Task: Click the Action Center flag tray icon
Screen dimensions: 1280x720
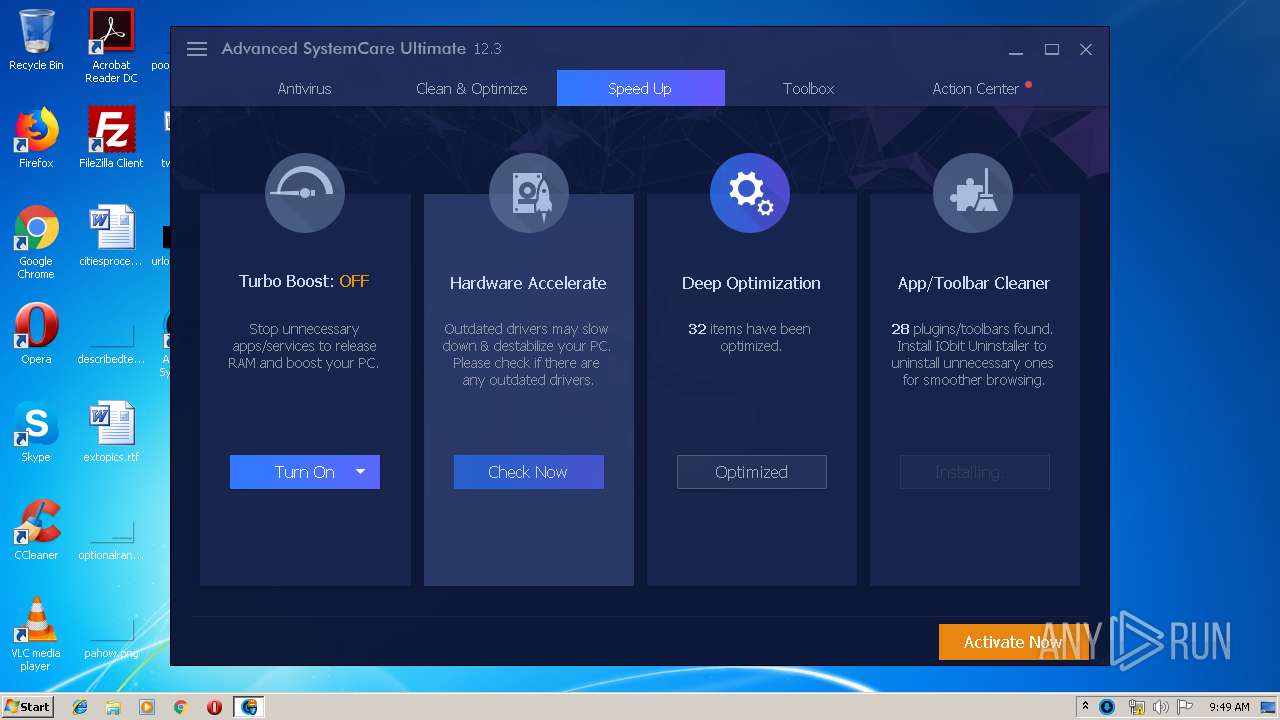Action: pyautogui.click(x=1185, y=707)
